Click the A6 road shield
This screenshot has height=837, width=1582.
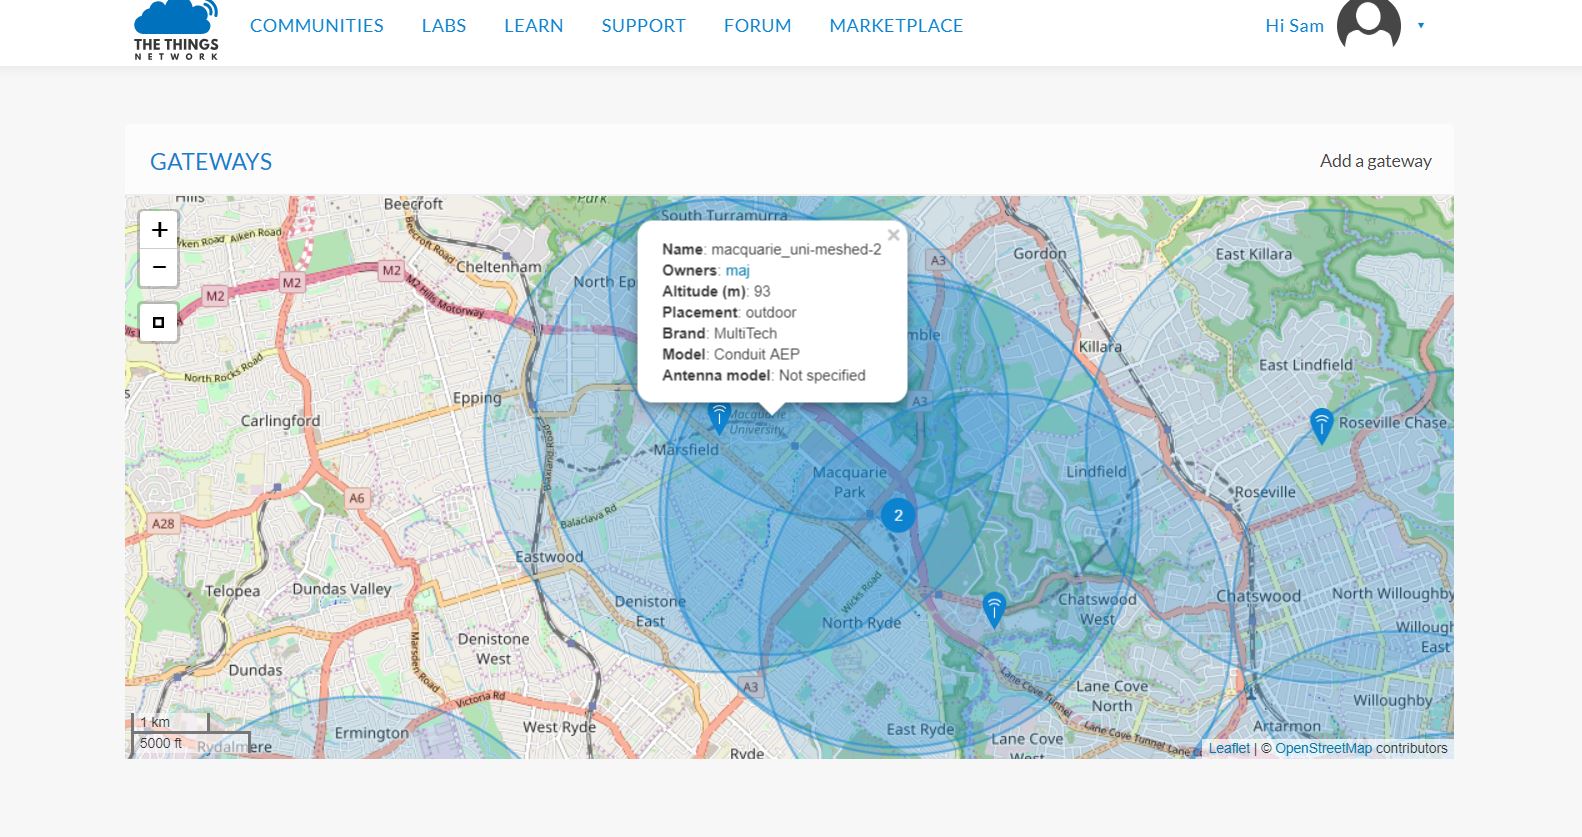357,497
